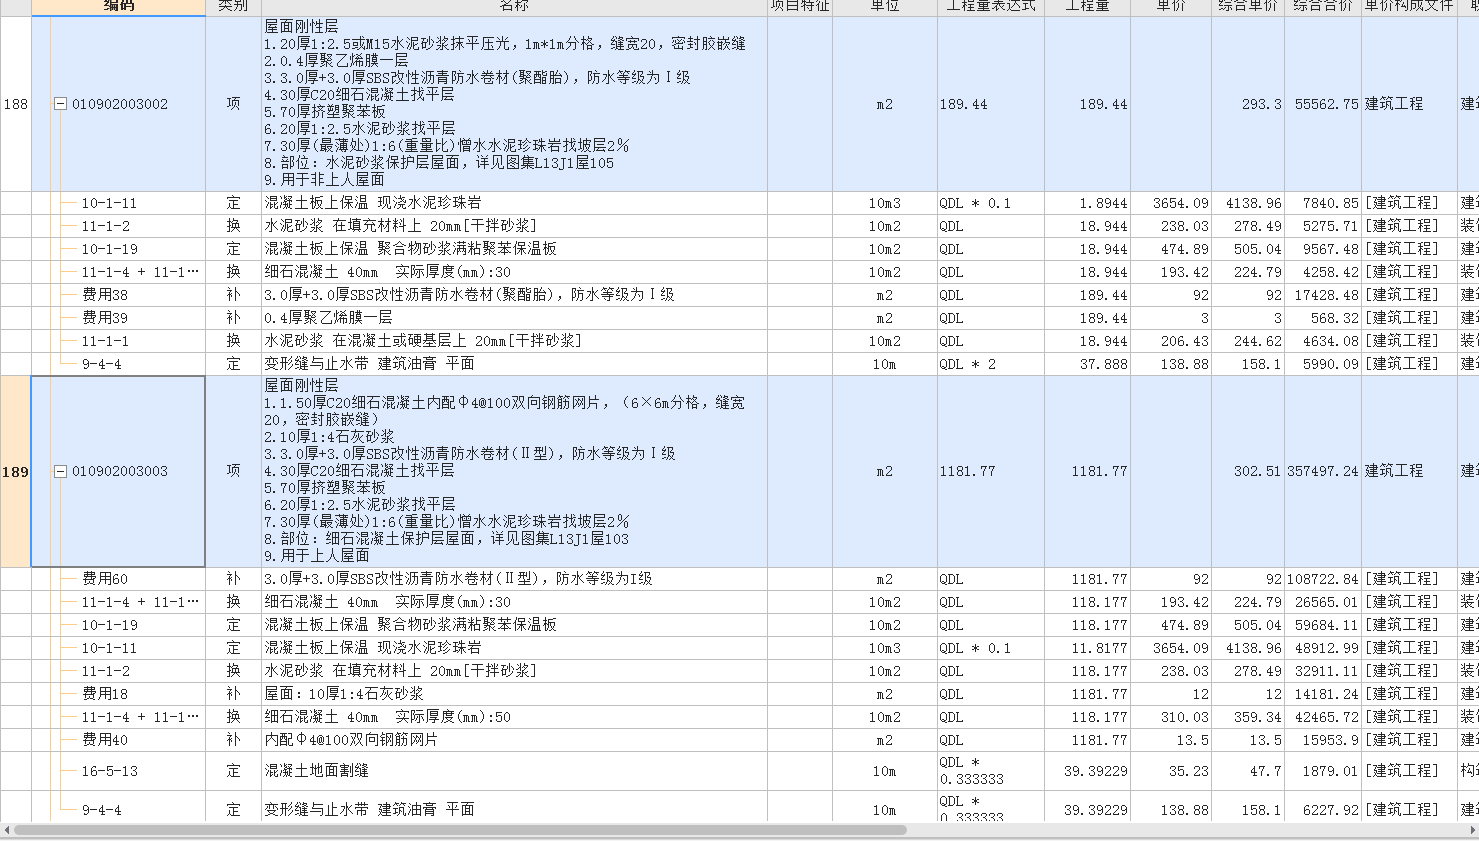Screen dimensions: 1479x841
Task: Click the total price 59684.11
Action: pyautogui.click(x=1326, y=625)
